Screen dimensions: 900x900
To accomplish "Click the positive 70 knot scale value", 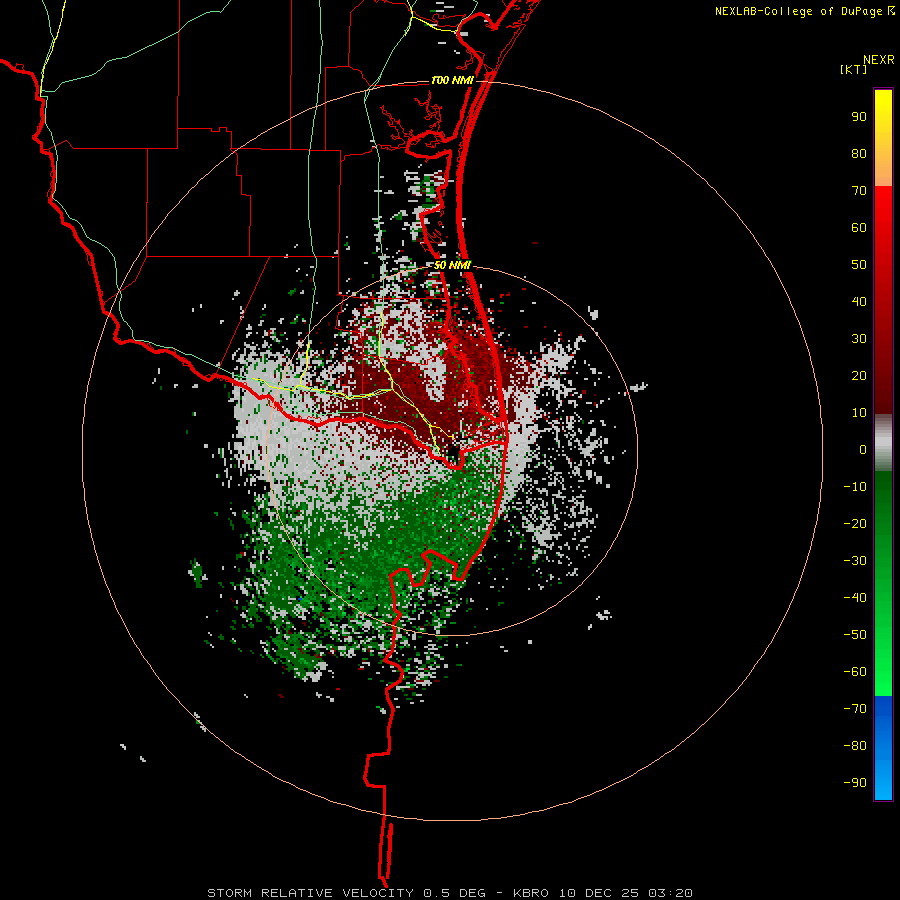I will coord(859,191).
